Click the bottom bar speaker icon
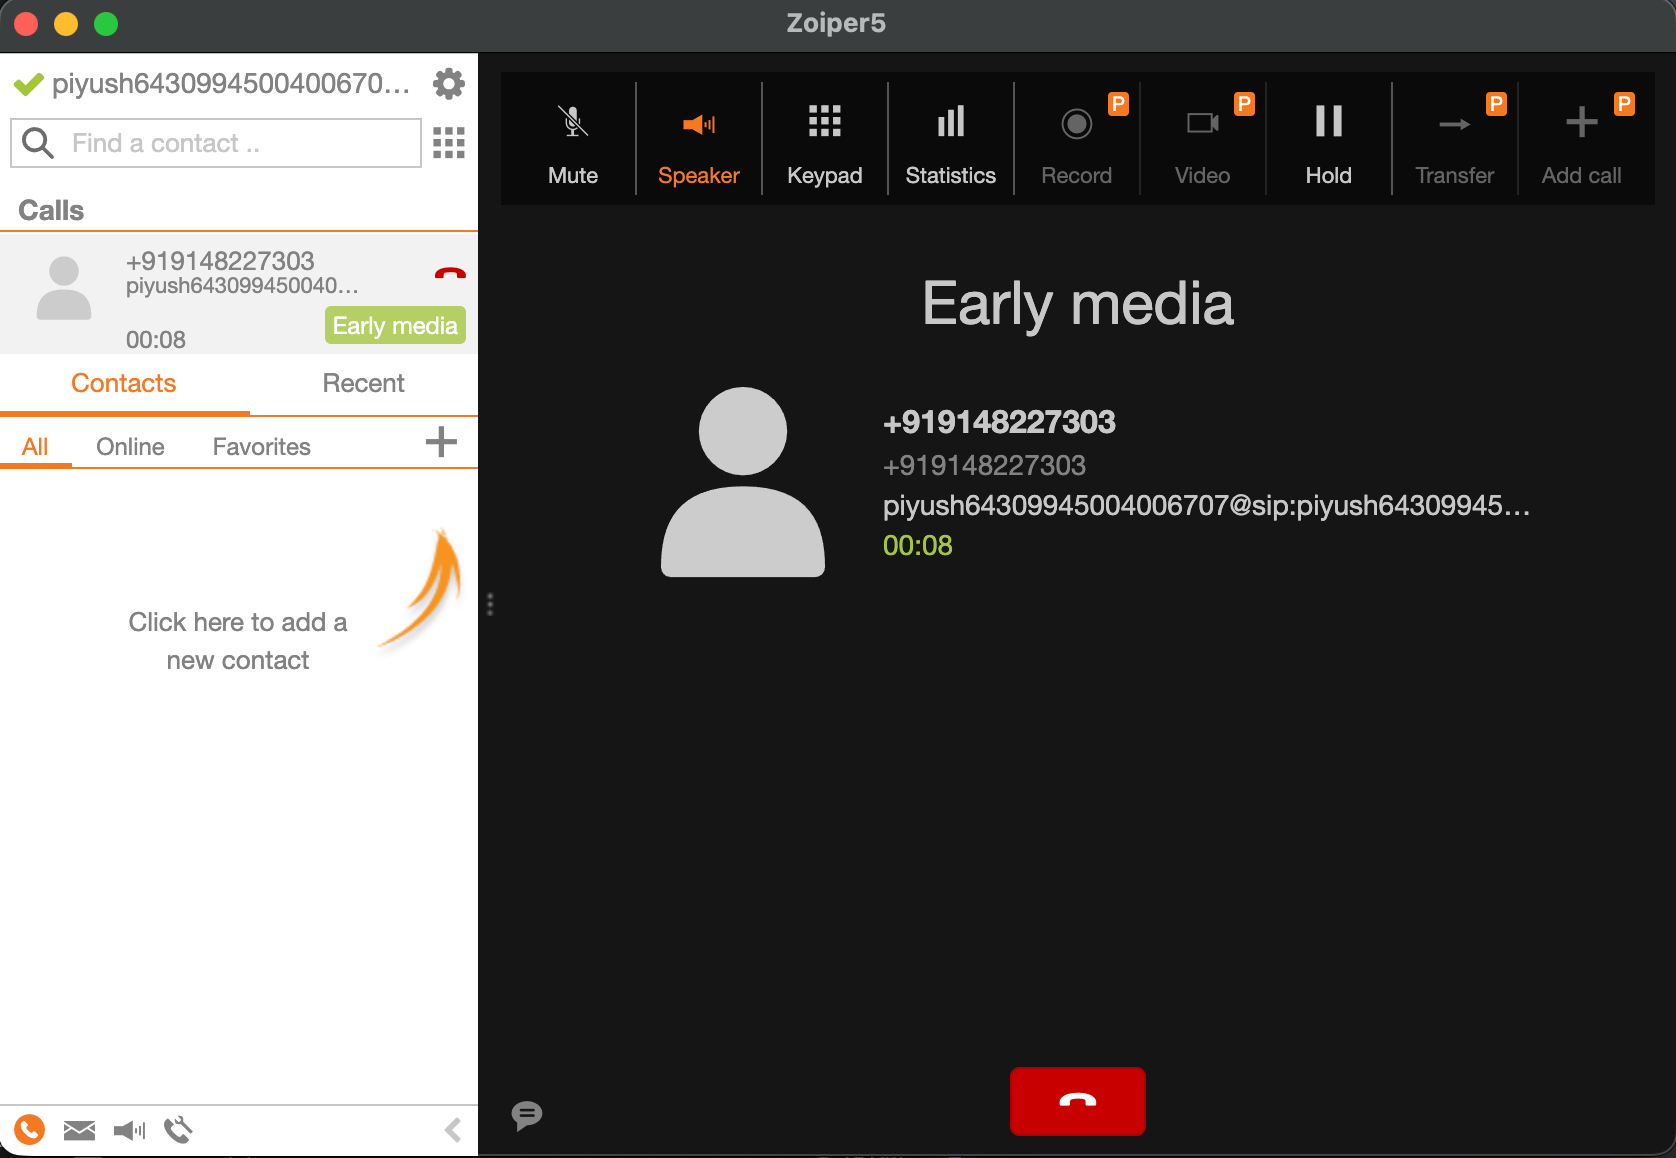 click(x=129, y=1130)
